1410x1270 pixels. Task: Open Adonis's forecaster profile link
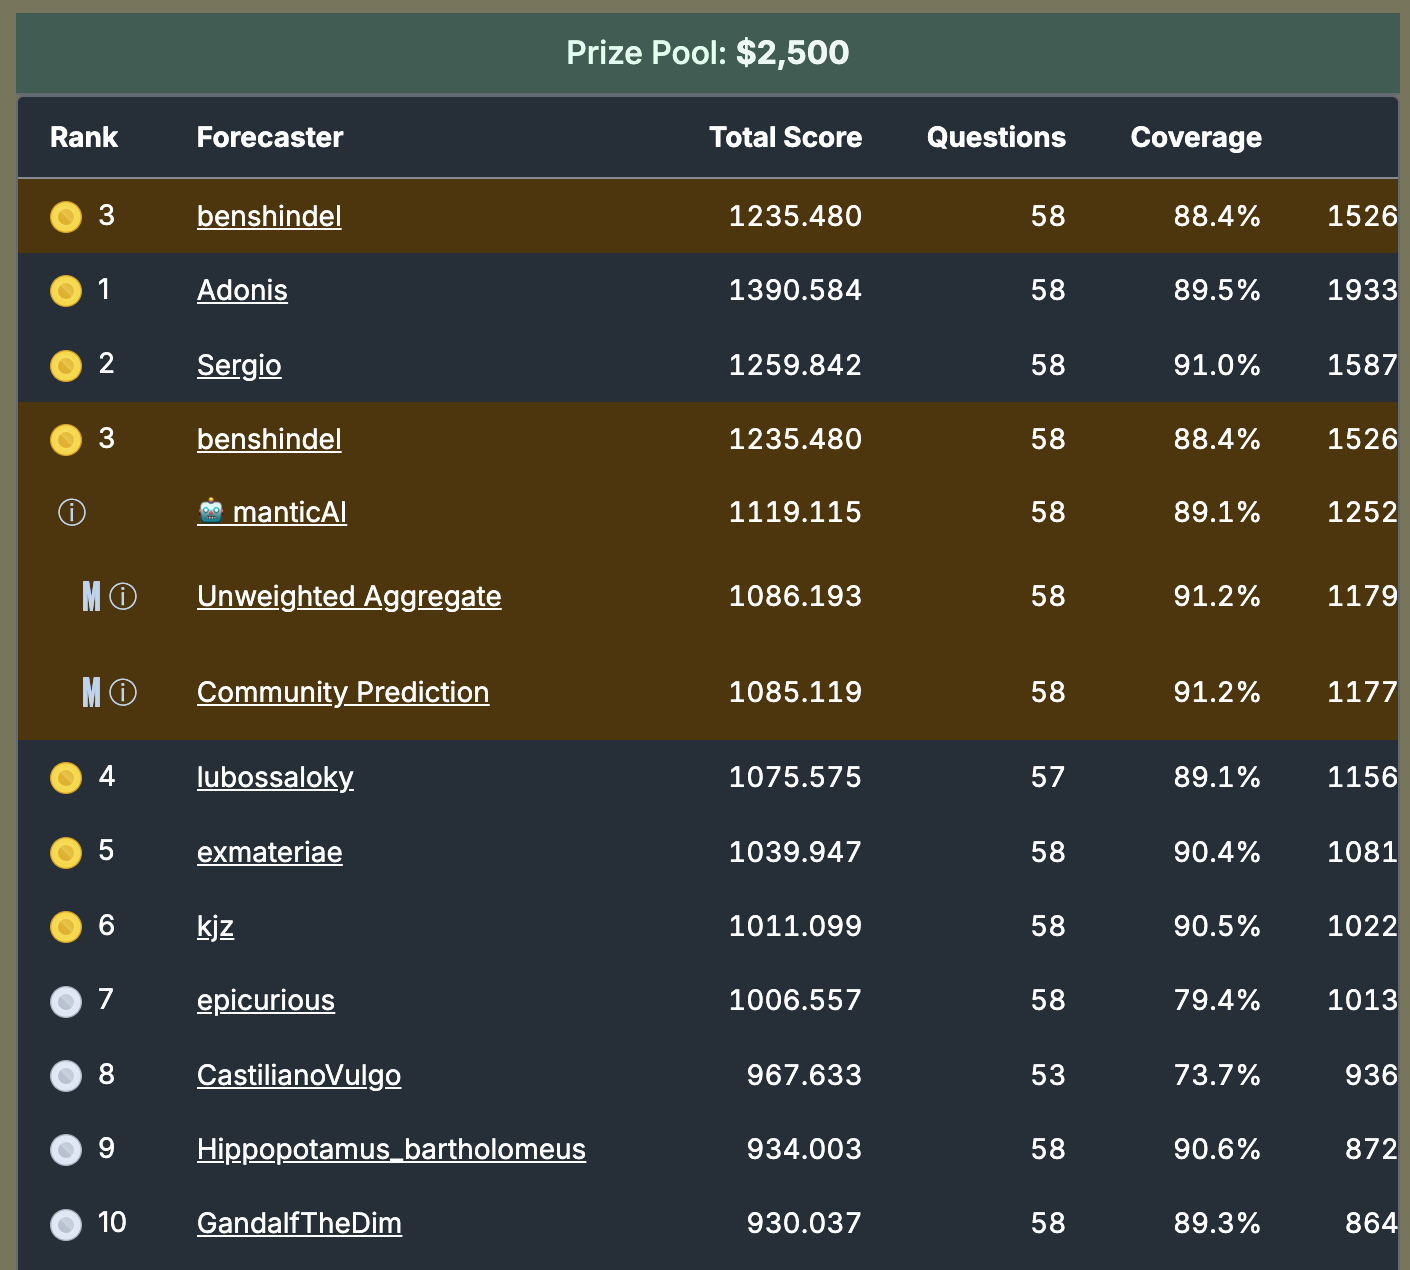(242, 290)
